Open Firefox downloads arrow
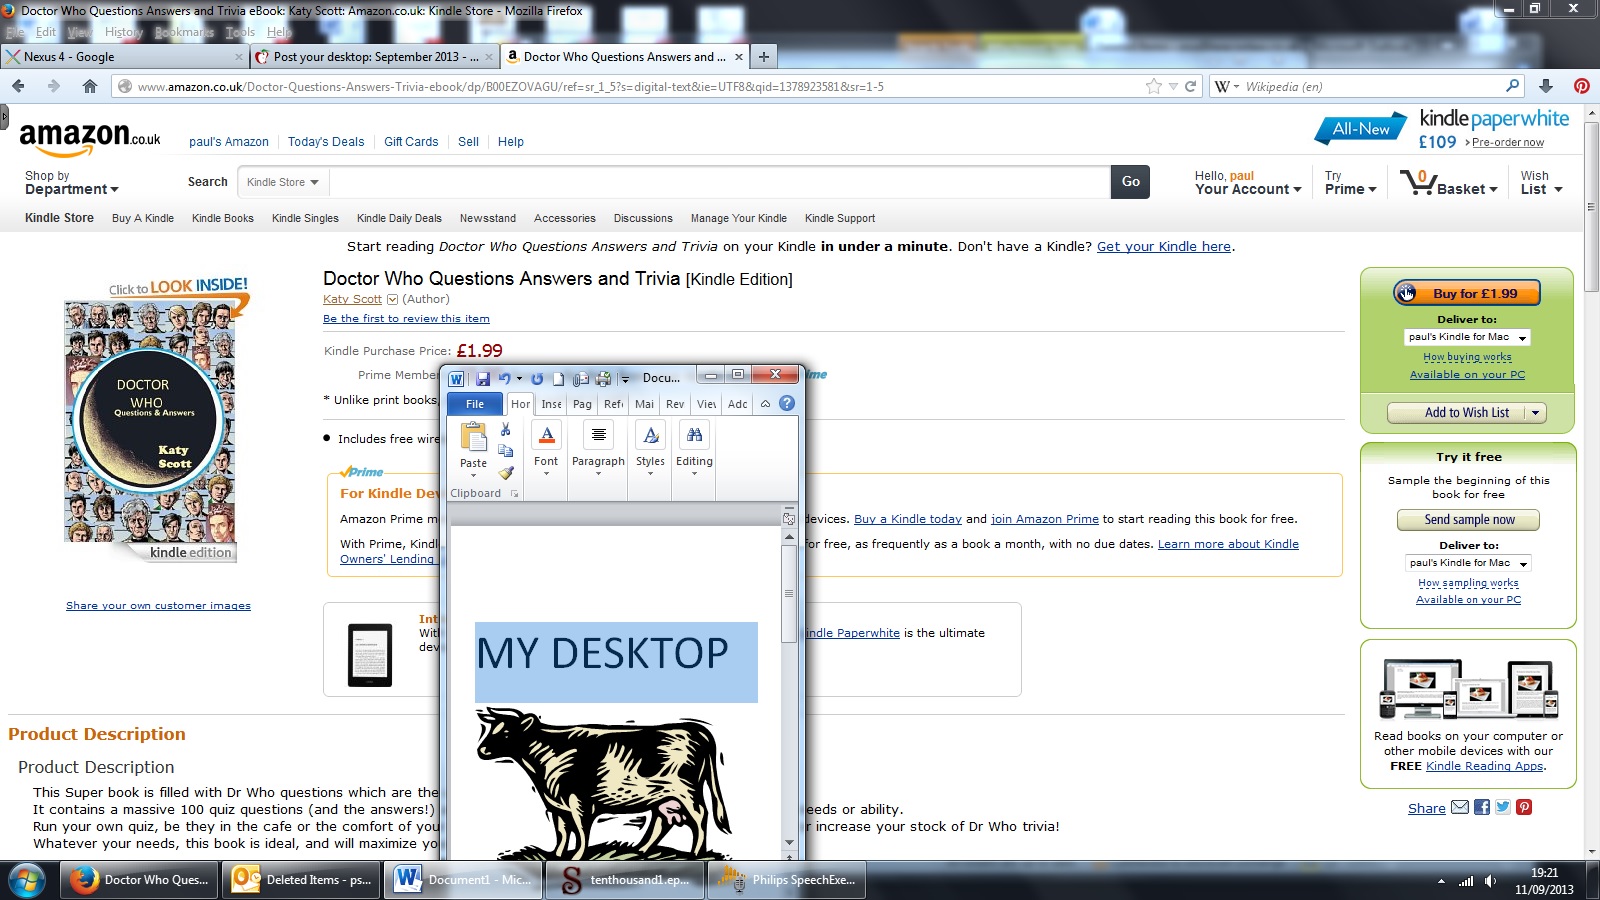 (1546, 86)
